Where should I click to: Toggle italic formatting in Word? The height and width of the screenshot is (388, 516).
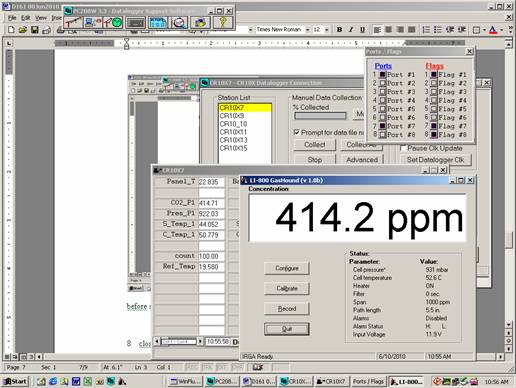pyautogui.click(x=351, y=30)
